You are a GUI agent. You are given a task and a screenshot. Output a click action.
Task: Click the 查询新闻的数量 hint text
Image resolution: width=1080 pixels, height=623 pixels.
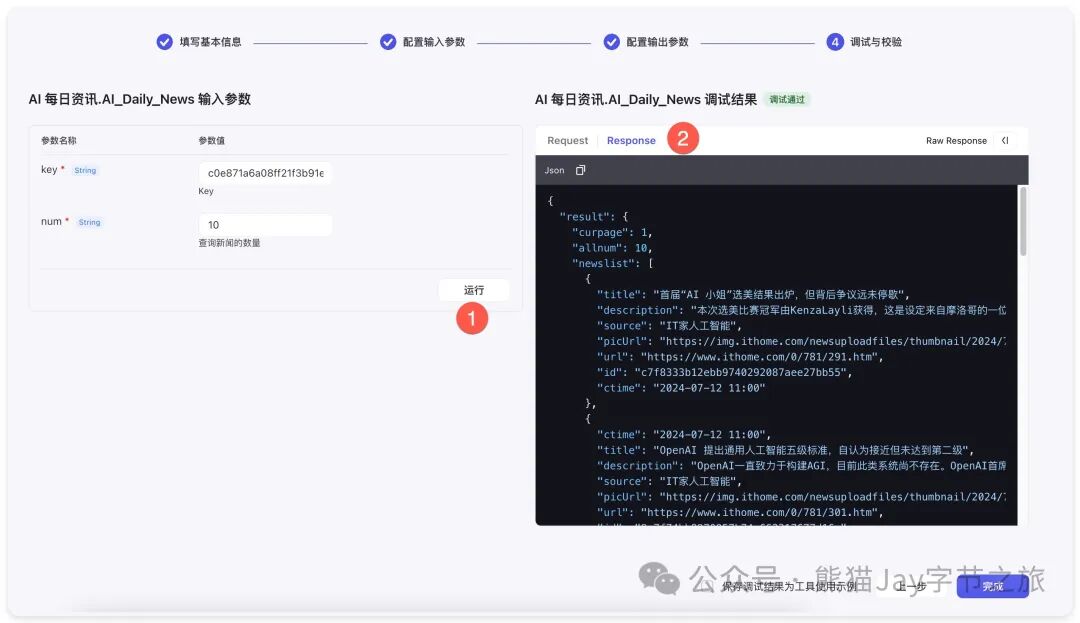pos(229,243)
